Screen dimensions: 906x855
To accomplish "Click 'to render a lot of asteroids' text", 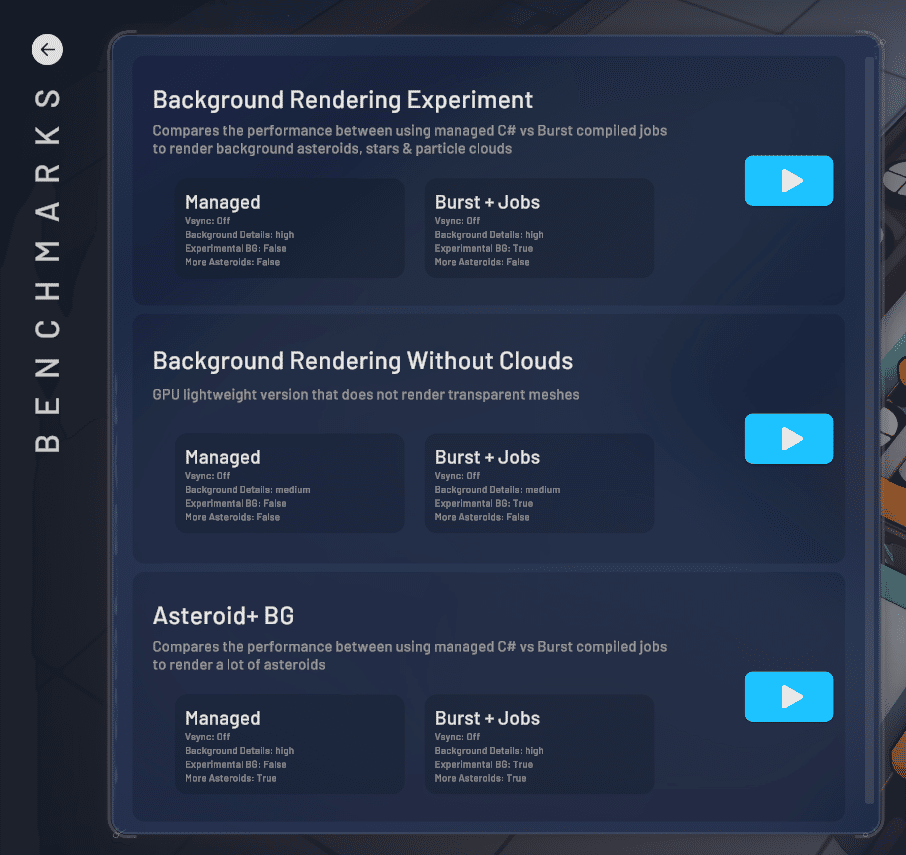I will tap(239, 665).
